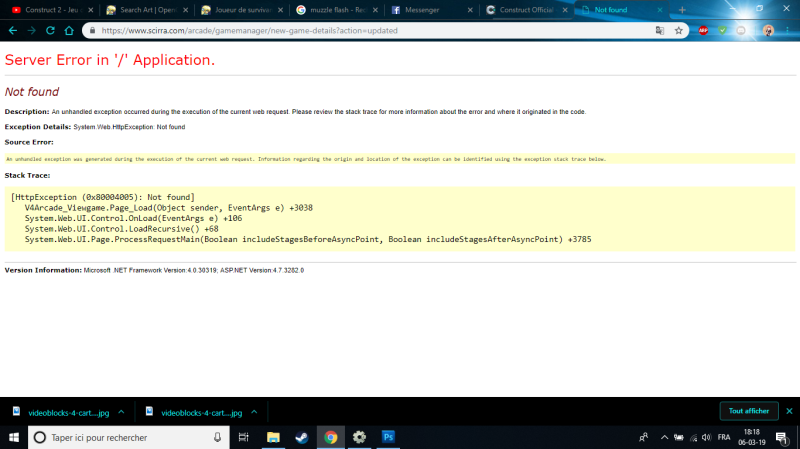Show hidden system tray icons
This screenshot has height=449, width=800.
click(664, 437)
